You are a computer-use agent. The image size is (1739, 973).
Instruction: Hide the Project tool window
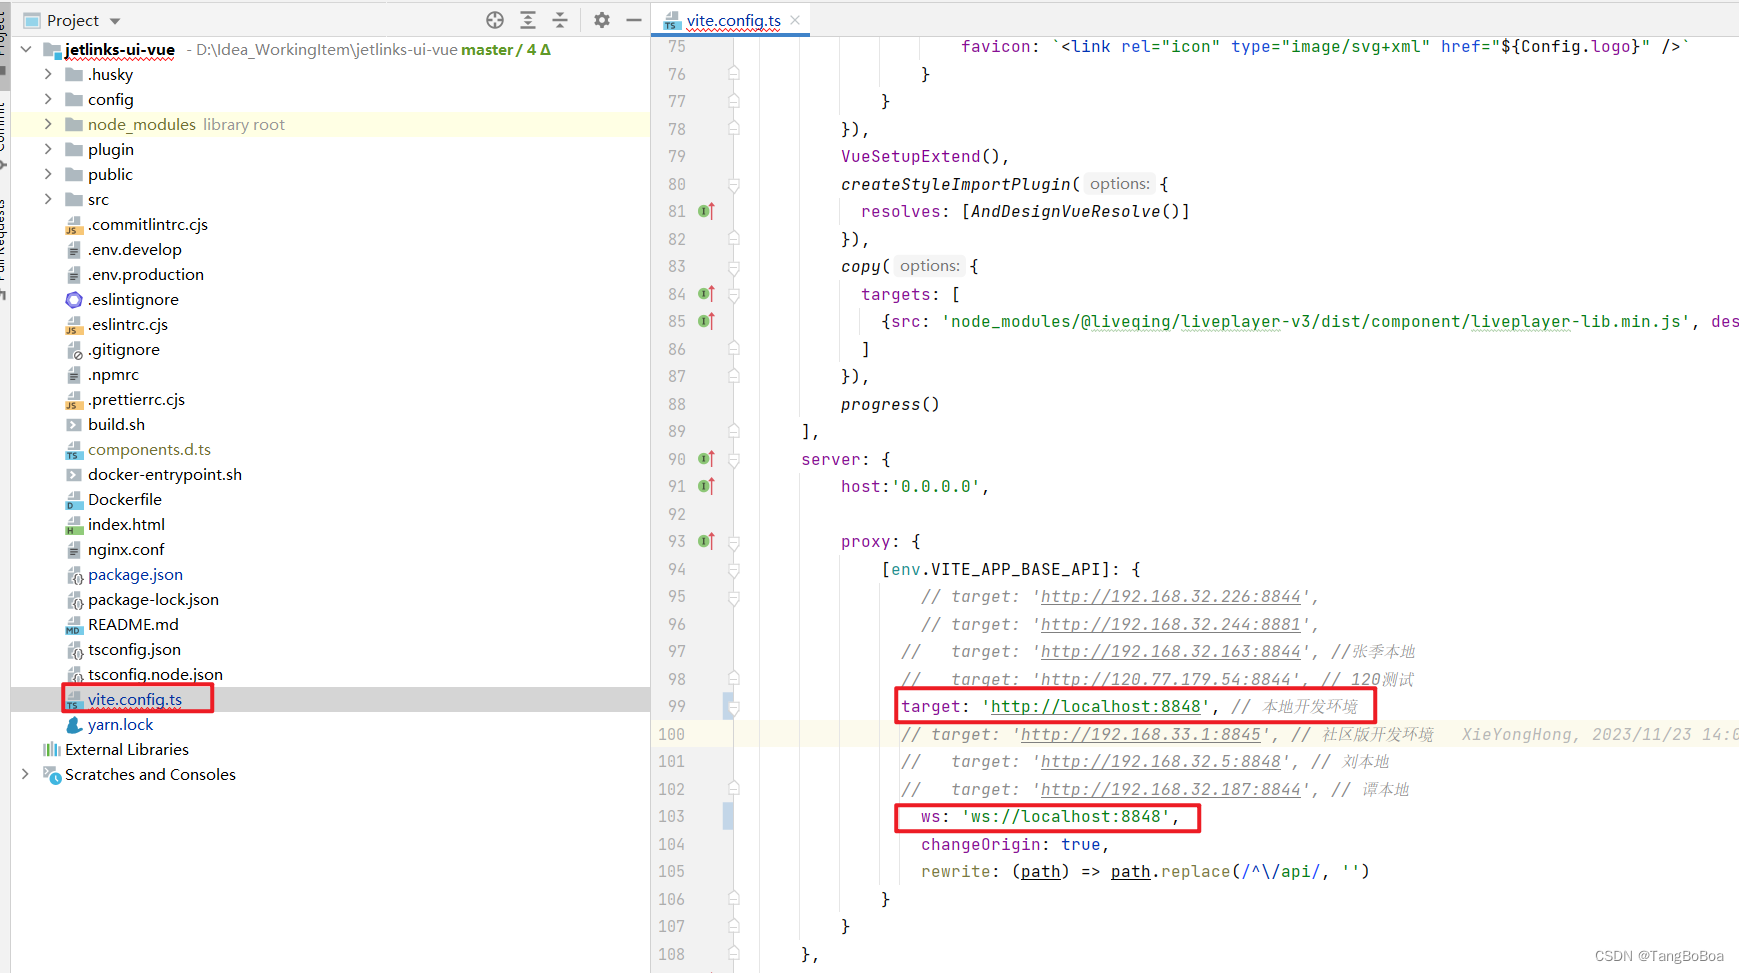[634, 20]
